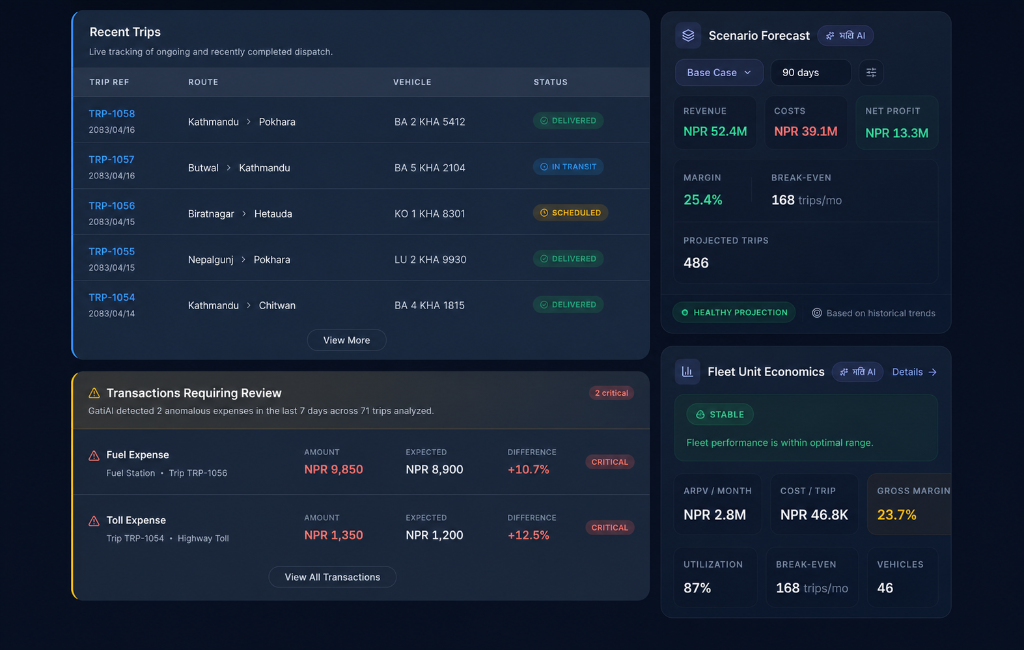
Task: Click the ROUTE column header
Action: click(x=203, y=82)
